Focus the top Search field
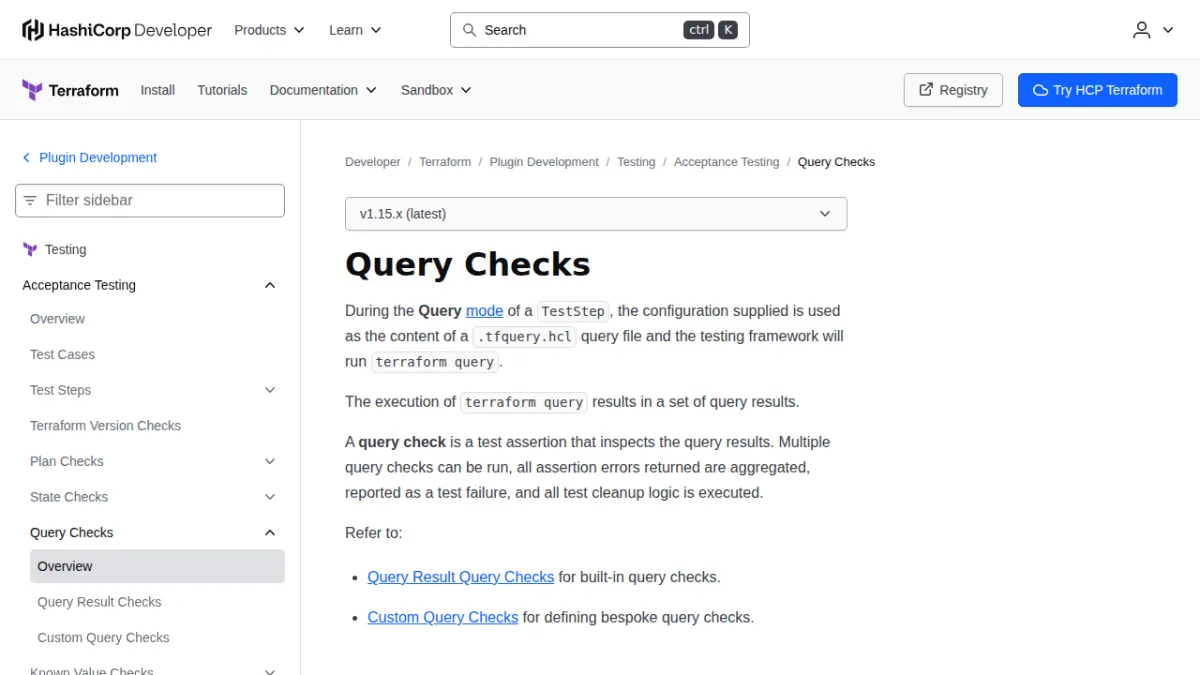This screenshot has width=1200, height=675. [x=600, y=30]
